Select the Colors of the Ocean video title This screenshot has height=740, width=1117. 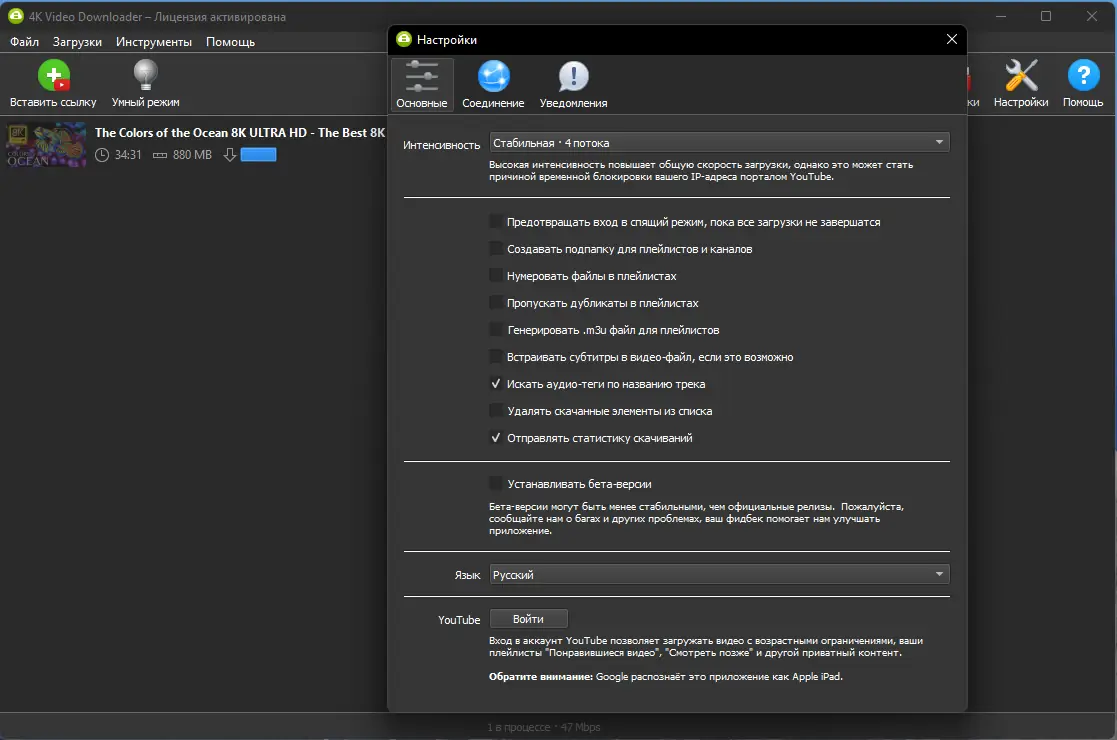click(x=240, y=132)
